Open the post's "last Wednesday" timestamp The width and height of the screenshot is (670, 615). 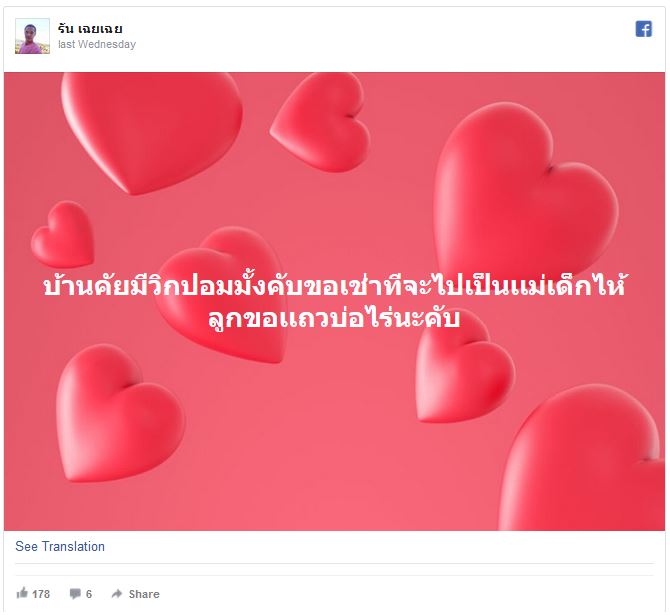(97, 44)
